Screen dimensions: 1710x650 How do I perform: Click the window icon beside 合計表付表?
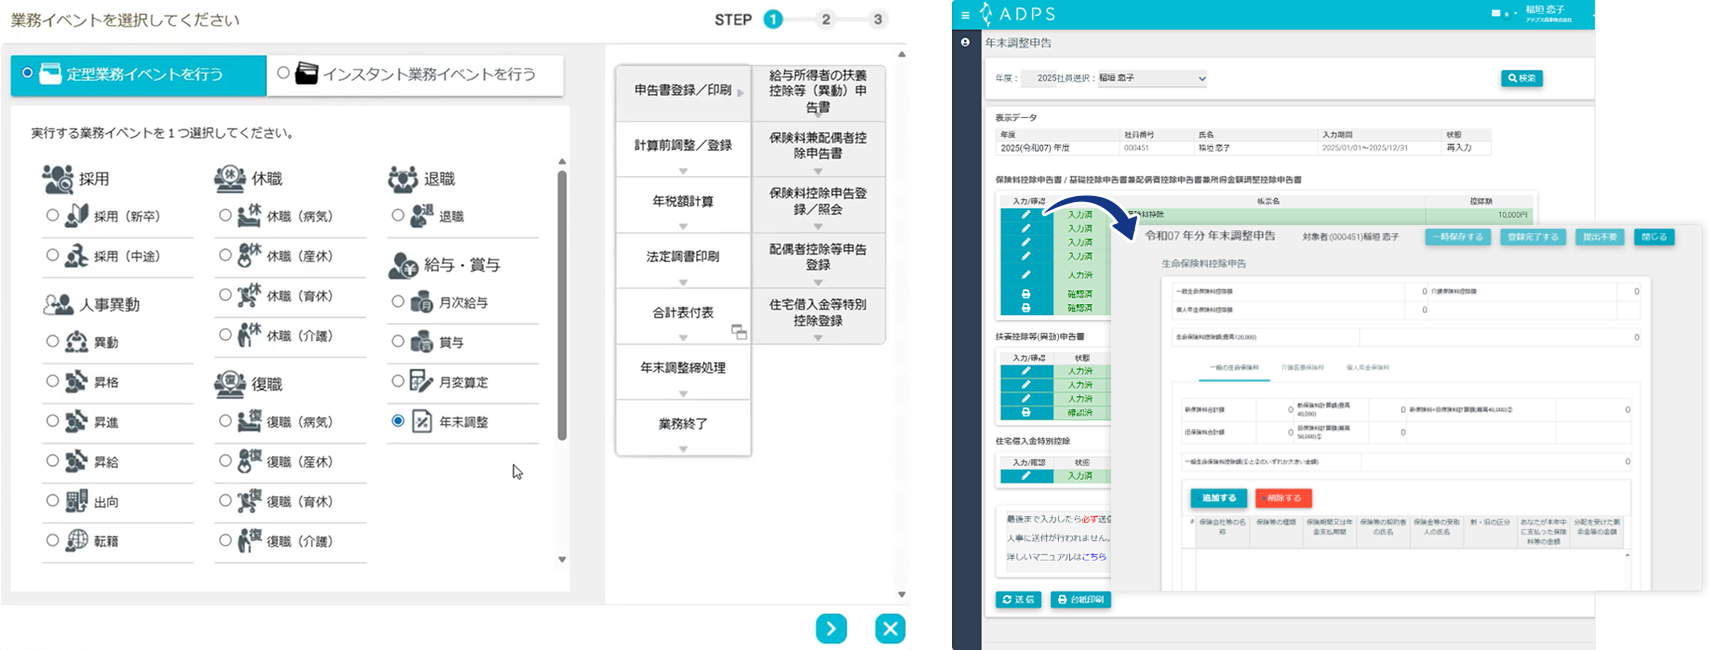click(739, 332)
